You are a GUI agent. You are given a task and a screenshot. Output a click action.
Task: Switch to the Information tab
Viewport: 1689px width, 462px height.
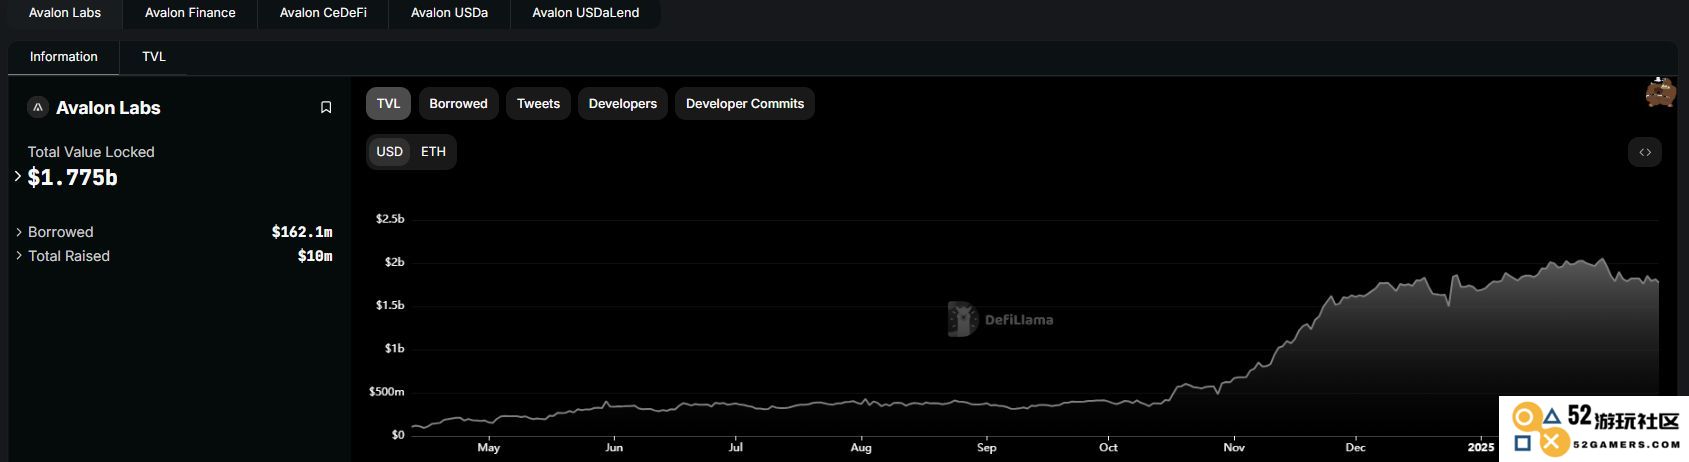point(64,57)
